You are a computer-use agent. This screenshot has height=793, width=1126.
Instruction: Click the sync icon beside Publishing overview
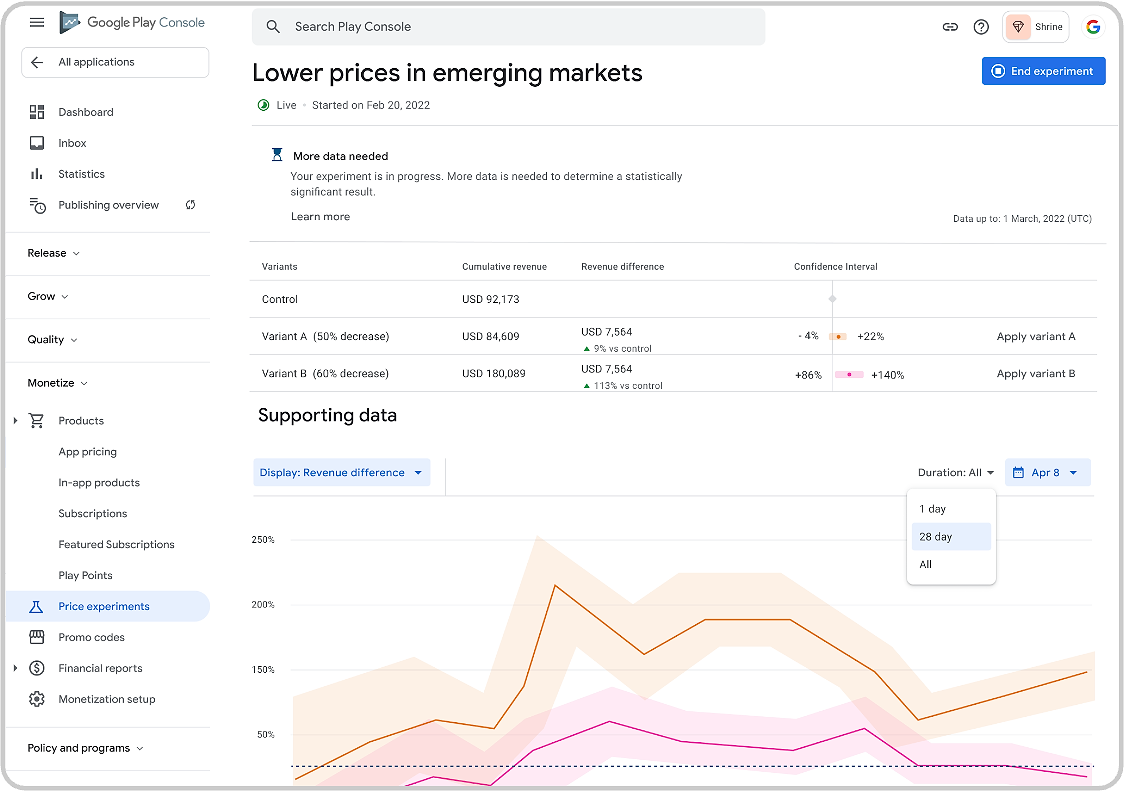coord(190,205)
